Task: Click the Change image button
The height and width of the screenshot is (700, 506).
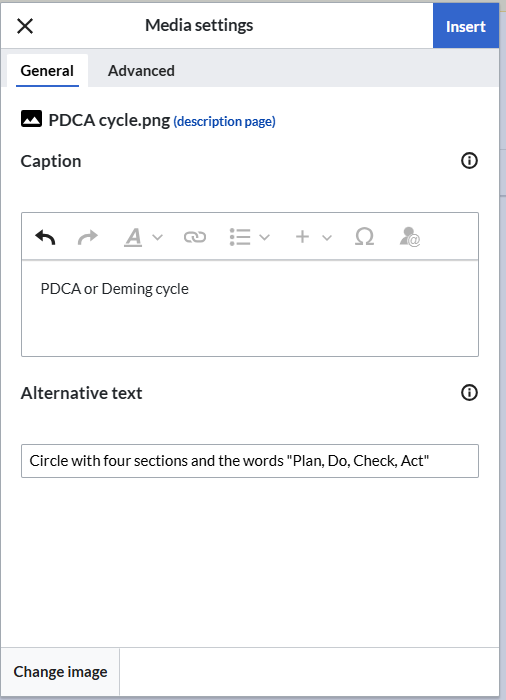Action: pos(60,671)
